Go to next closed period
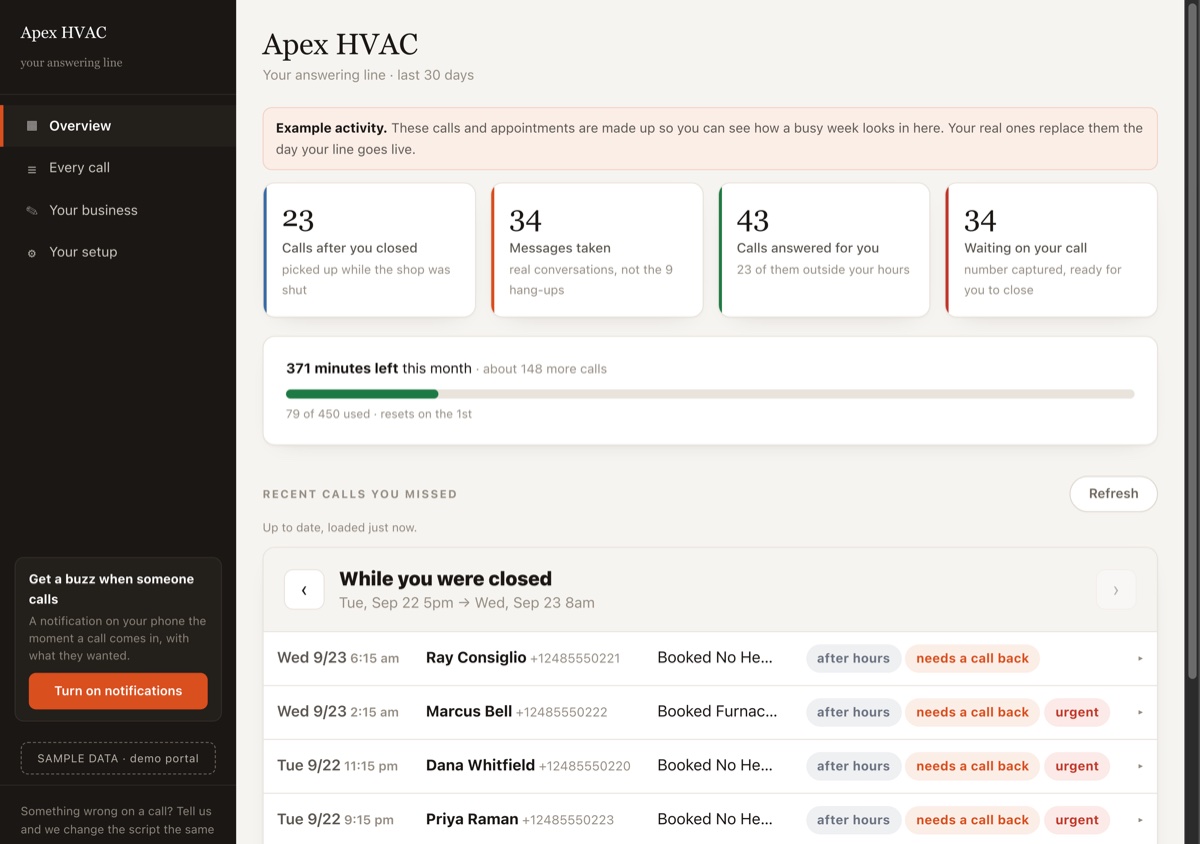 click(1116, 590)
